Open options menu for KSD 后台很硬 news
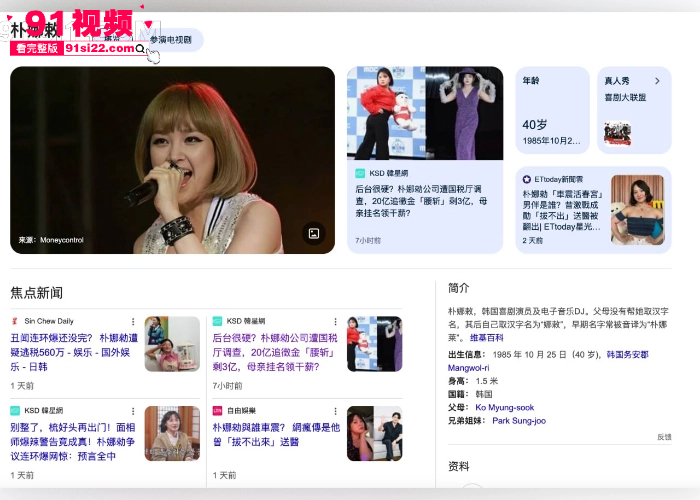This screenshot has width=700, height=500. [335, 321]
